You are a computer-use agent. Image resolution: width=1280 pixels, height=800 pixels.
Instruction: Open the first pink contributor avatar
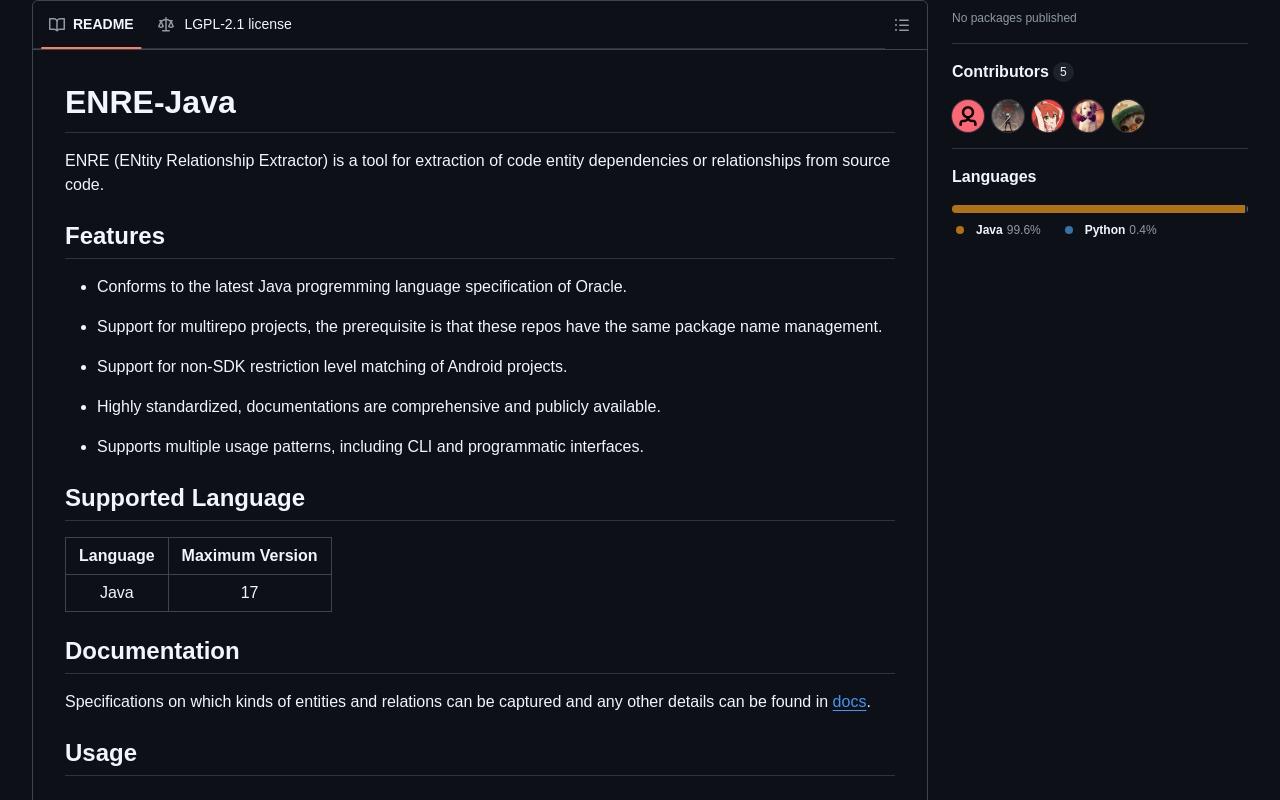click(968, 116)
